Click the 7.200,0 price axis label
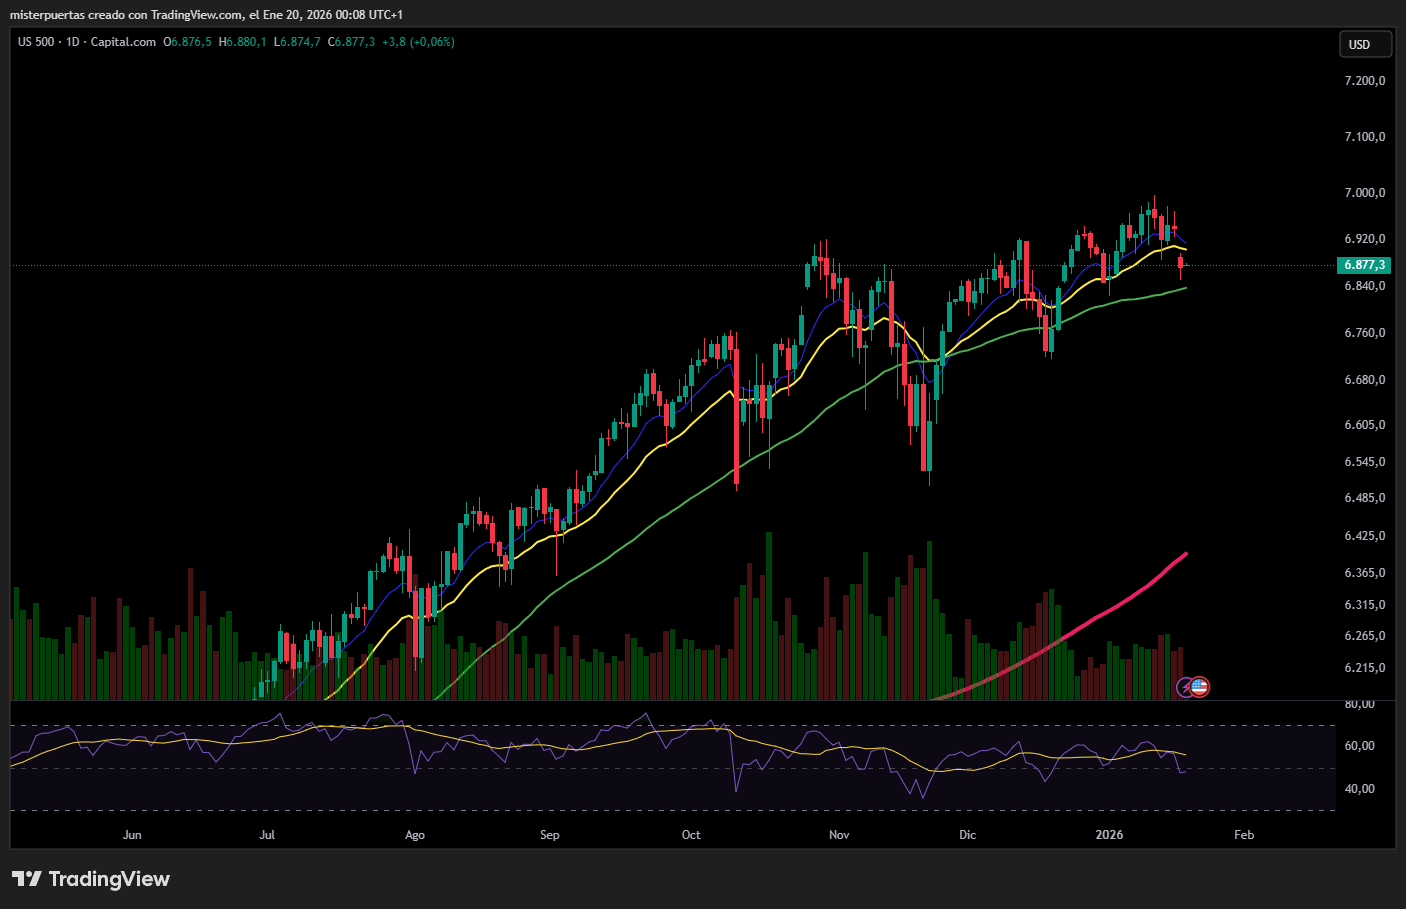The height and width of the screenshot is (909, 1406). click(x=1365, y=81)
